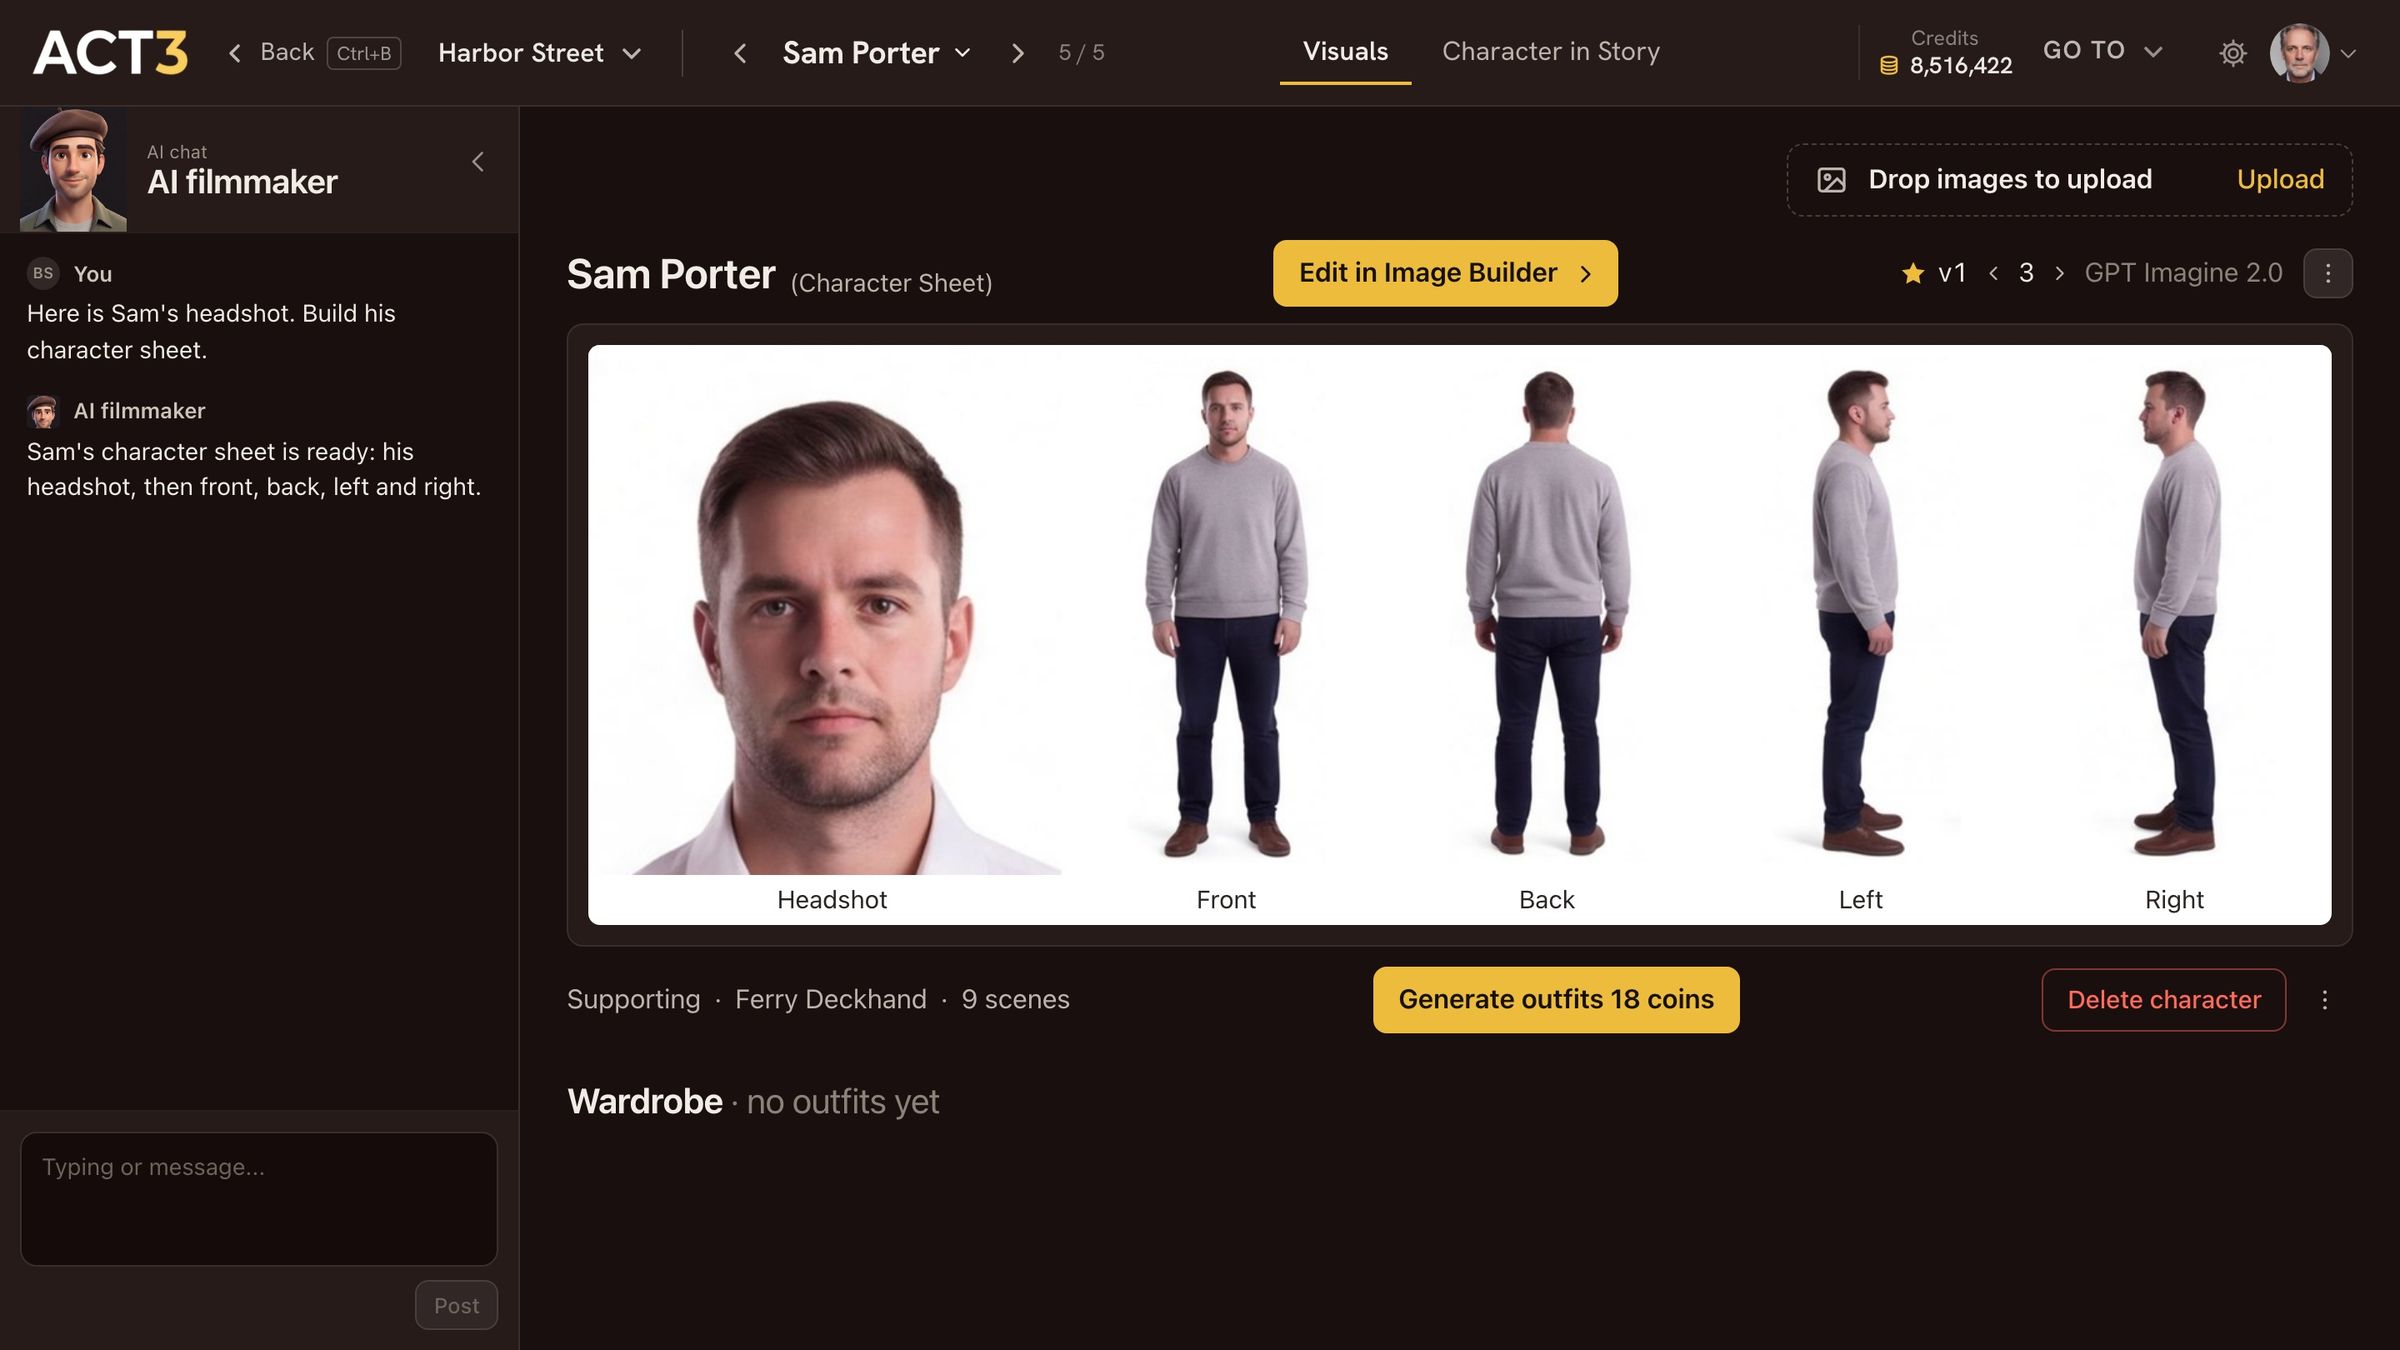The image size is (2400, 1350).
Task: Click Generate outfits 18 coins
Action: click(x=1556, y=999)
